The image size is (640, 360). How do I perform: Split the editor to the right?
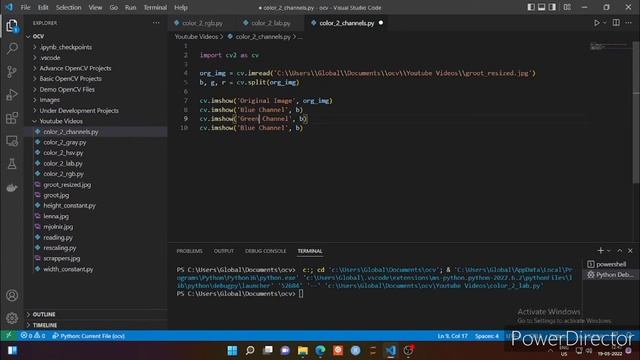pyautogui.click(x=616, y=23)
